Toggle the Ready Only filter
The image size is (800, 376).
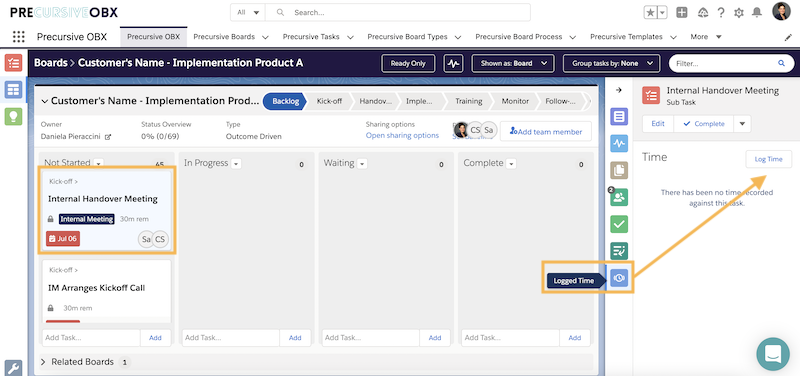pos(408,63)
